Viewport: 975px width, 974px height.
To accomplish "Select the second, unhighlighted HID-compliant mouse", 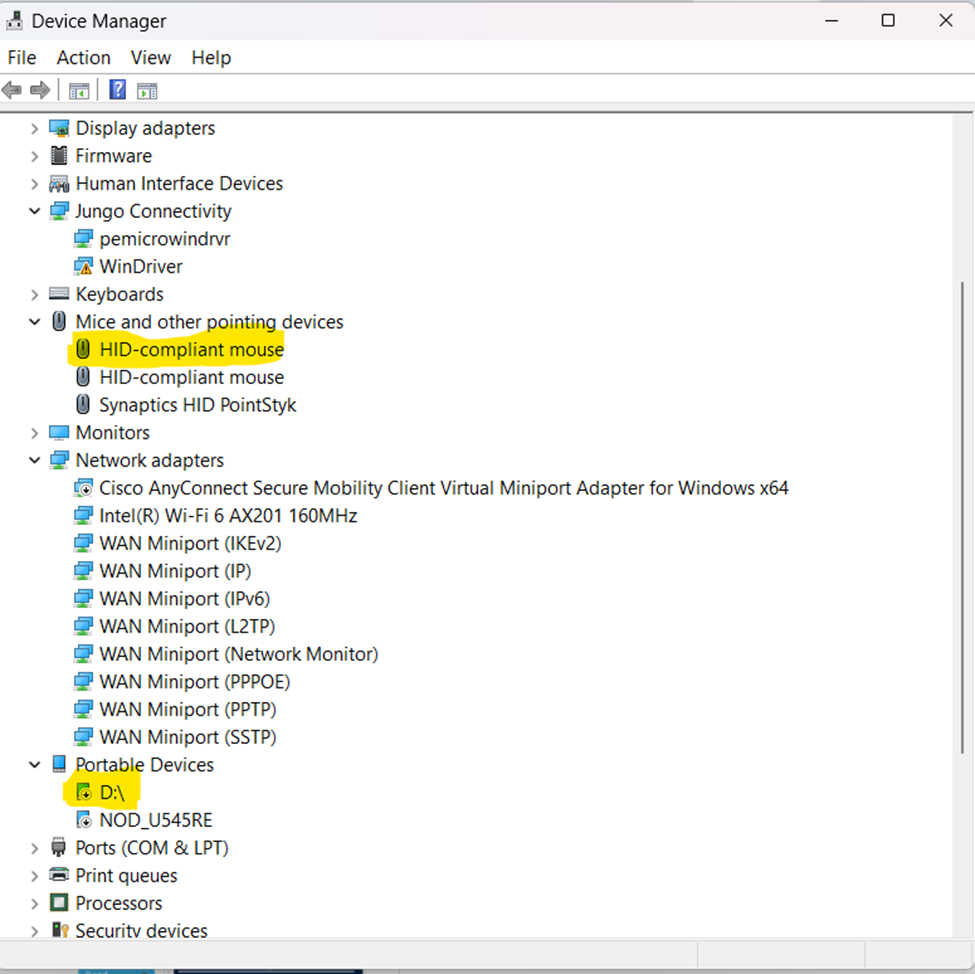I will (192, 378).
